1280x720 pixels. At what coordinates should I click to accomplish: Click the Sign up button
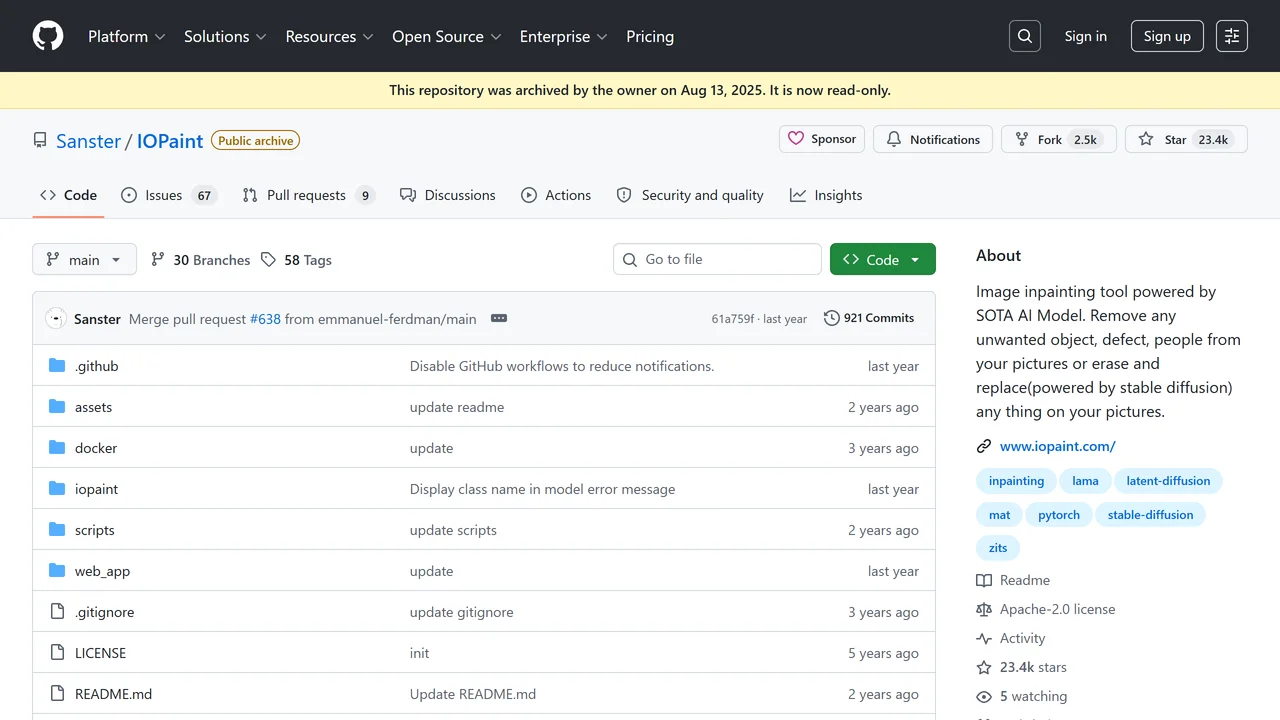(x=1167, y=36)
